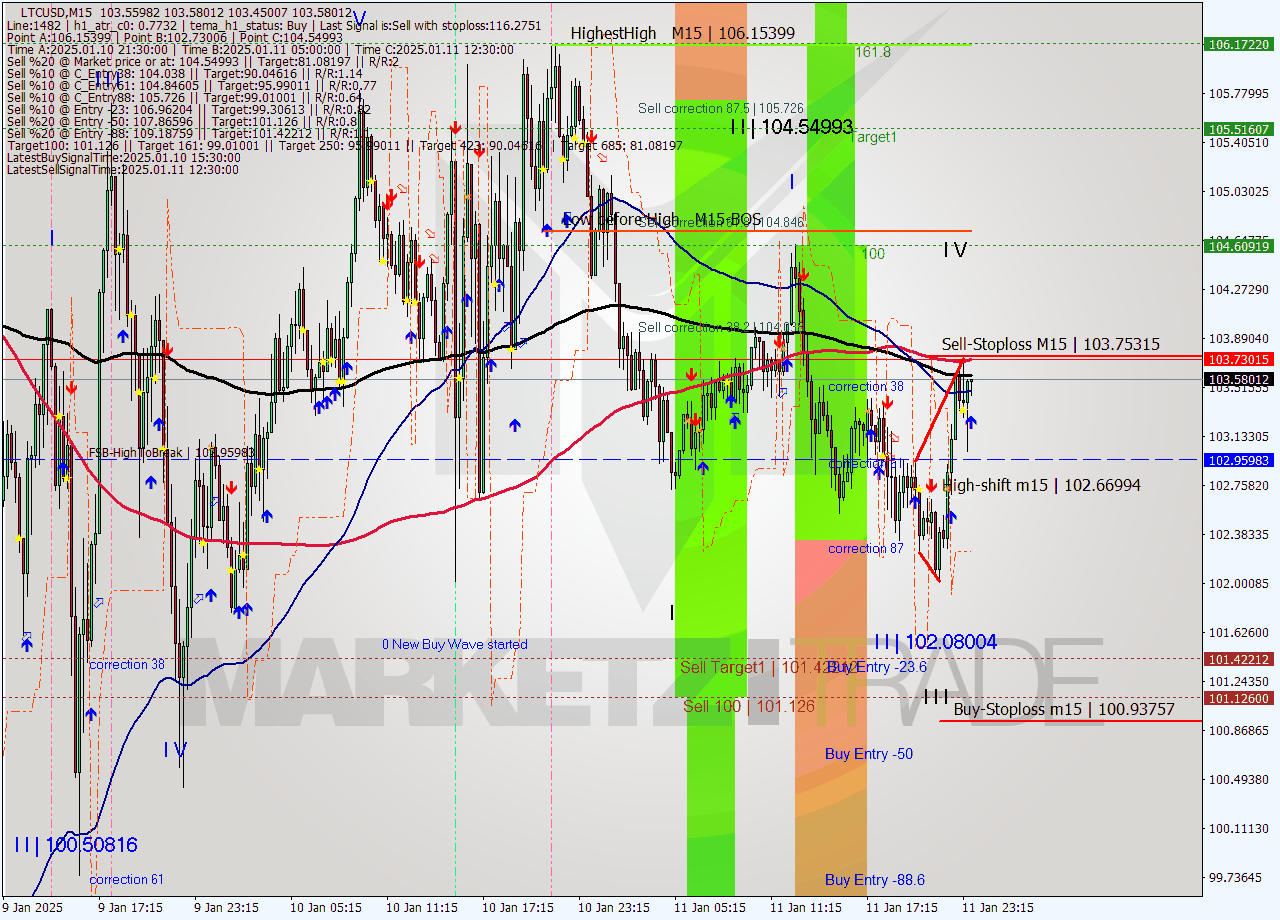Select the green 104.60919 price tag
This screenshot has height=920, width=1280.
click(x=1239, y=246)
